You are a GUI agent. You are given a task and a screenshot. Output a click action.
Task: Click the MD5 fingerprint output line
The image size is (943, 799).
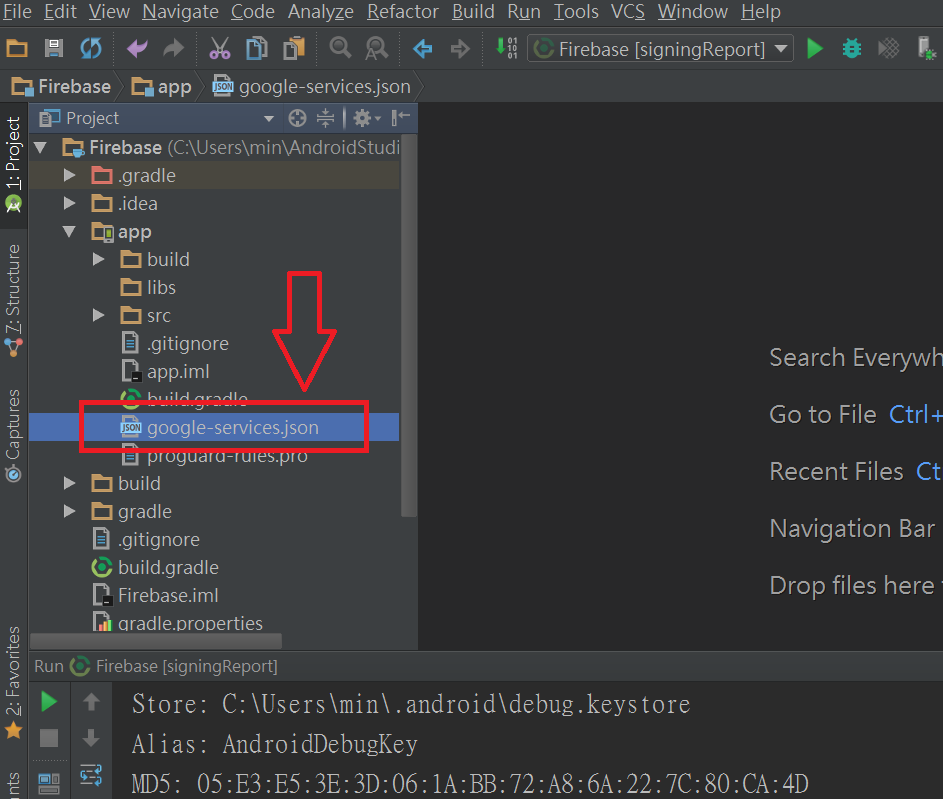click(470, 784)
